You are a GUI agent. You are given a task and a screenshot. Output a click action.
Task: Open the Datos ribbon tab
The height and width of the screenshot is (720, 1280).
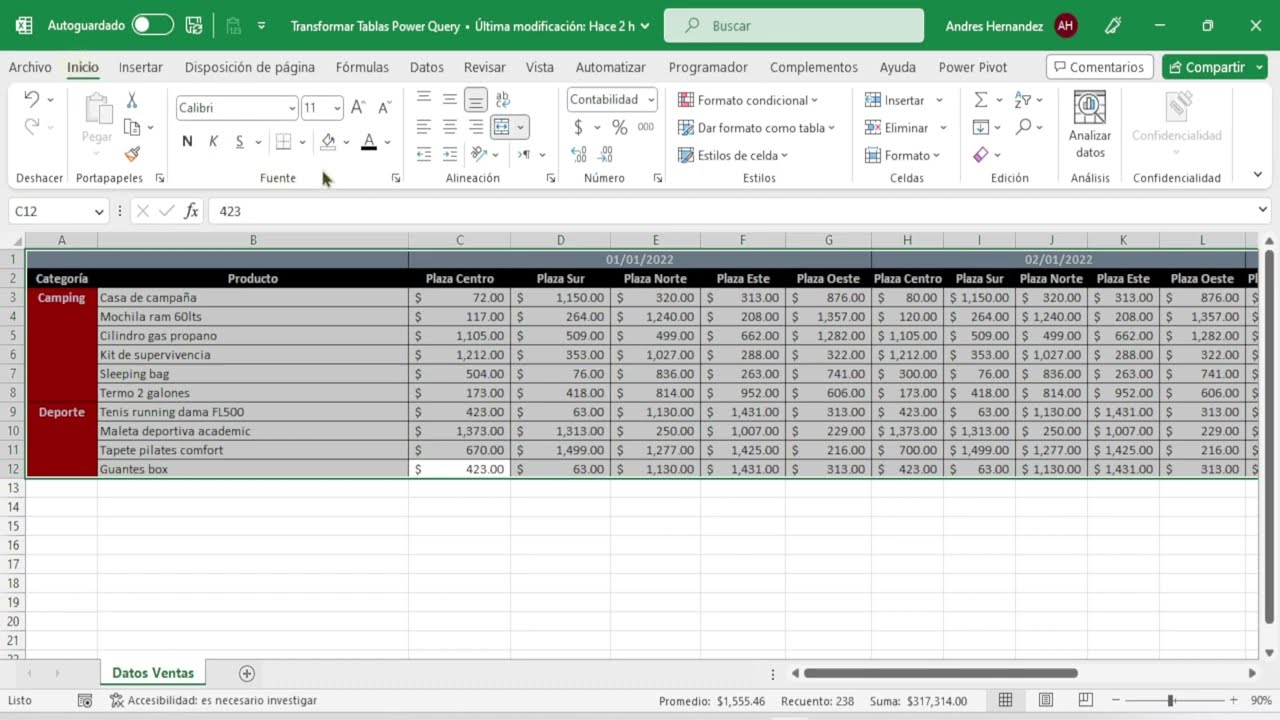click(x=426, y=67)
